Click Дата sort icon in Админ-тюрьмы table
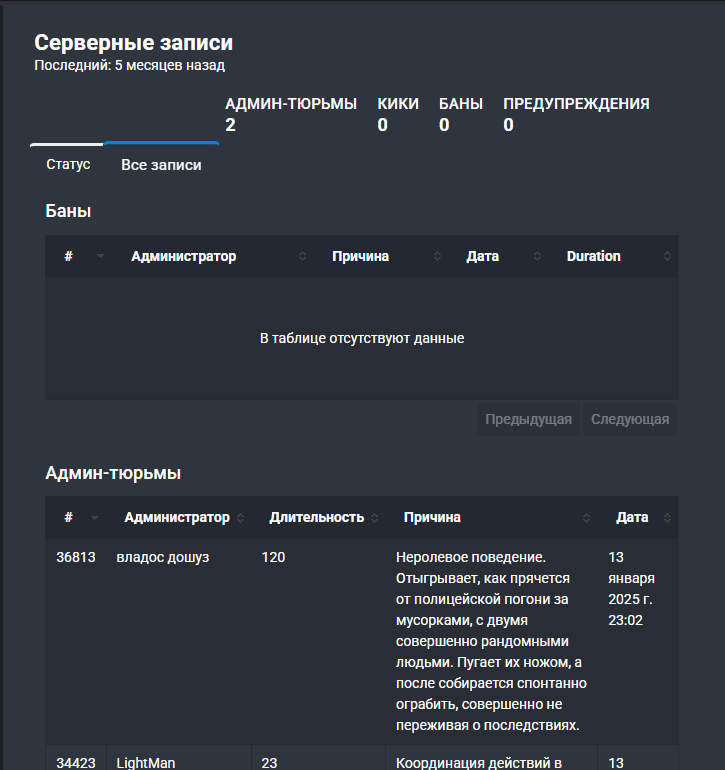Viewport: 725px width, 770px height. click(667, 518)
